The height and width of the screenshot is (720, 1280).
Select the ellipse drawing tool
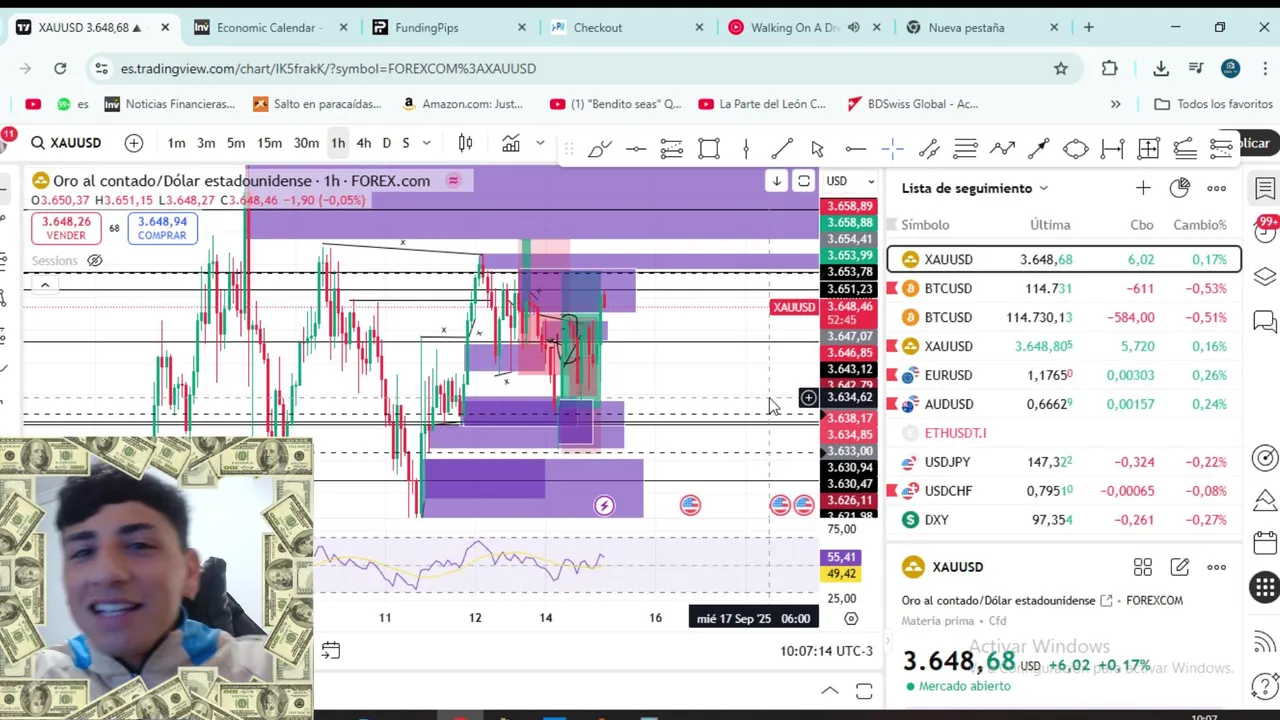[x=1076, y=149]
